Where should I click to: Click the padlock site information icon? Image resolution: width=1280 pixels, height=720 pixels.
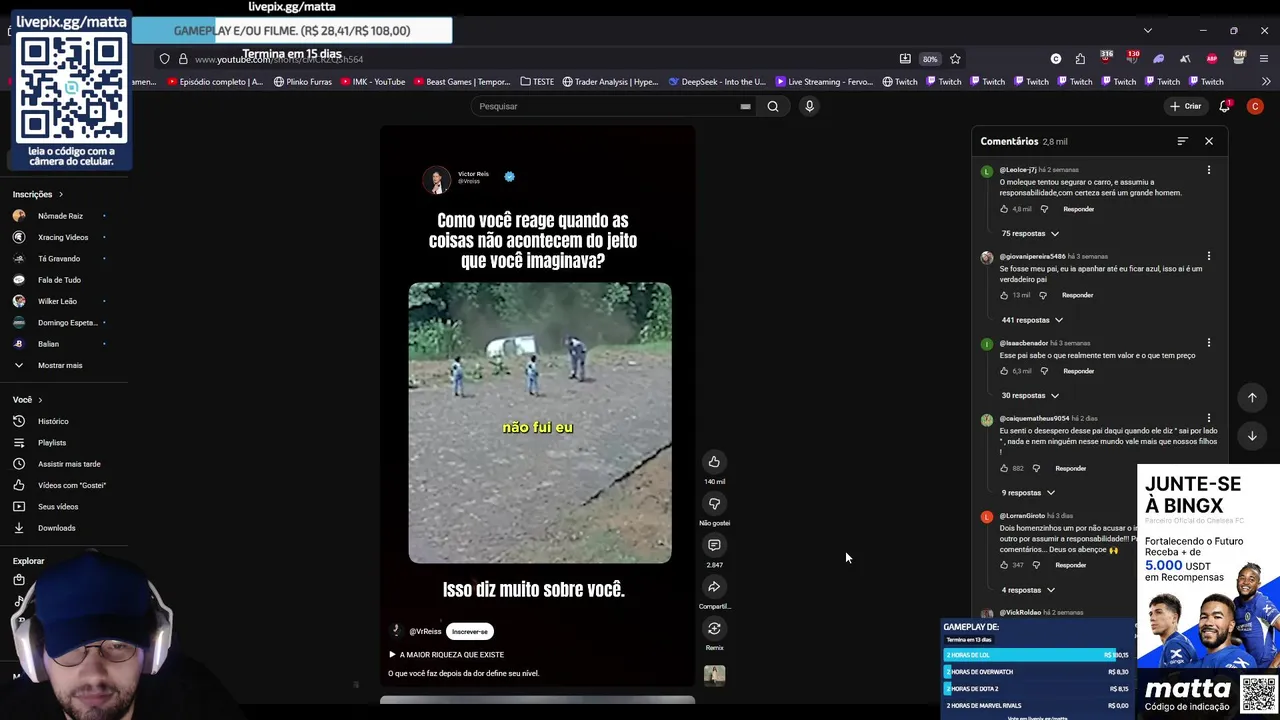pyautogui.click(x=183, y=59)
